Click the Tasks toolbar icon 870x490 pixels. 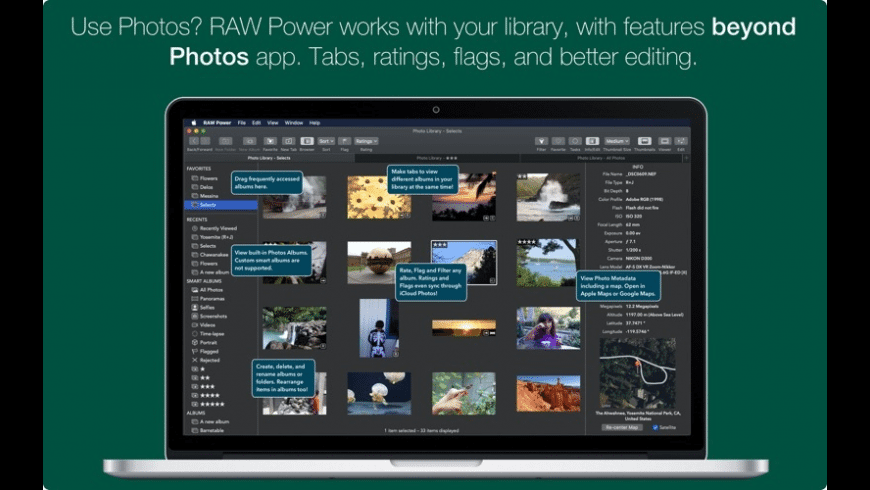pos(575,142)
